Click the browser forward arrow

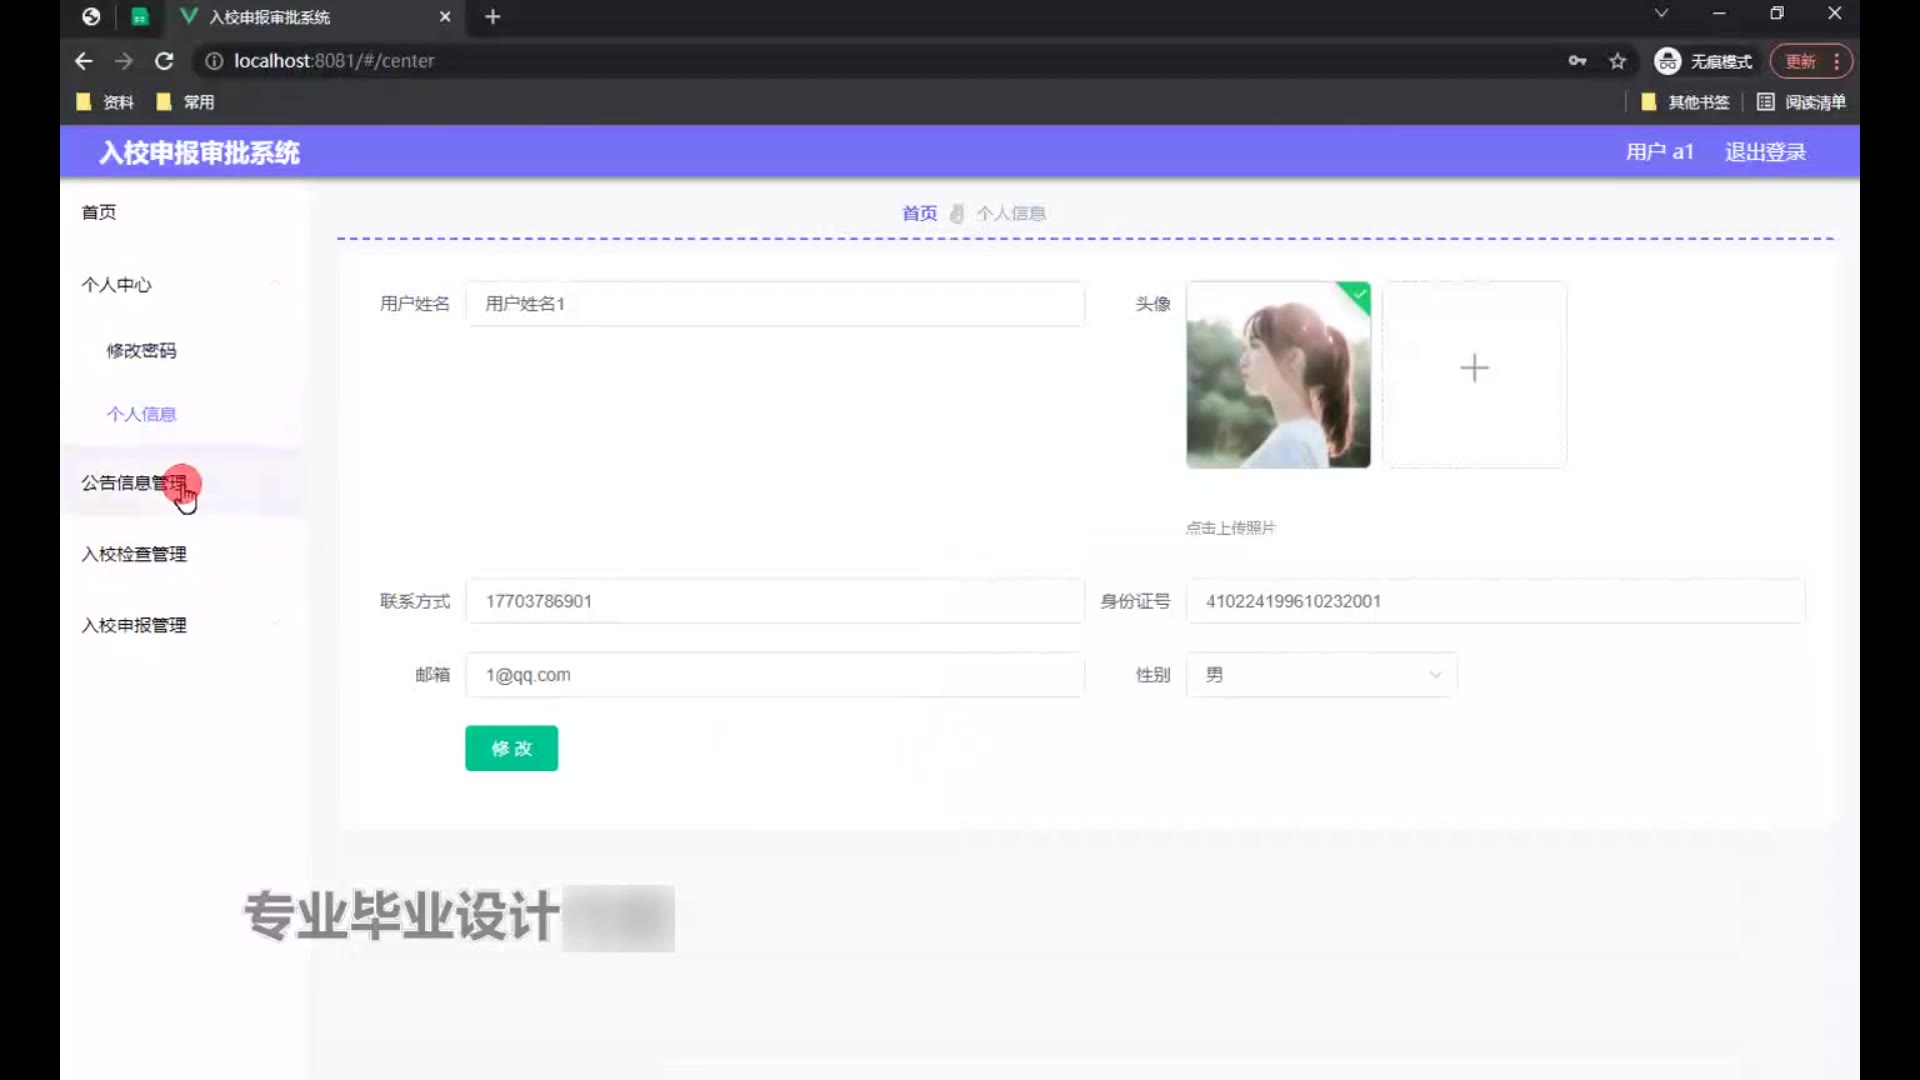pos(124,61)
